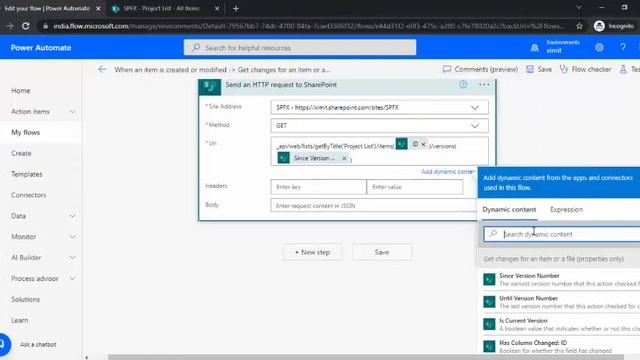Go to Home in sidebar
Image resolution: width=640 pixels, height=360 pixels.
point(21,91)
